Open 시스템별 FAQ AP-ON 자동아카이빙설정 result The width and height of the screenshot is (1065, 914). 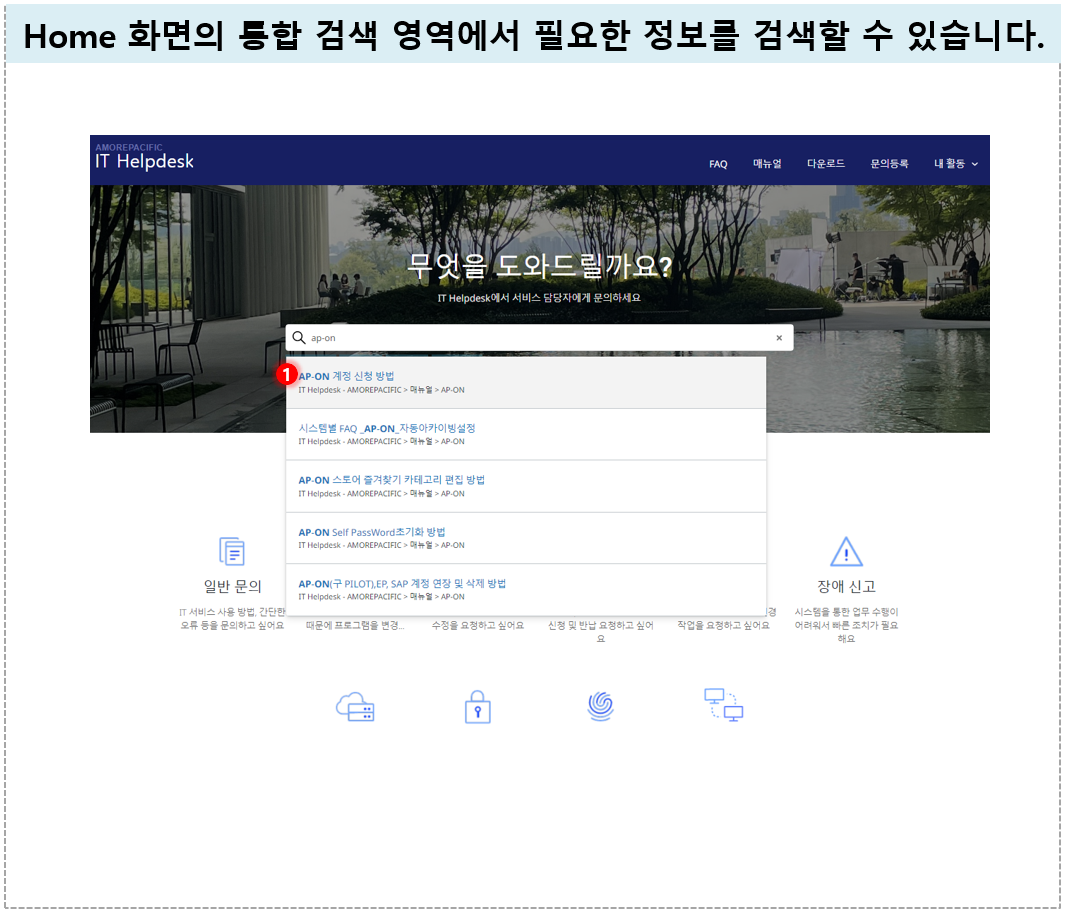(x=526, y=435)
